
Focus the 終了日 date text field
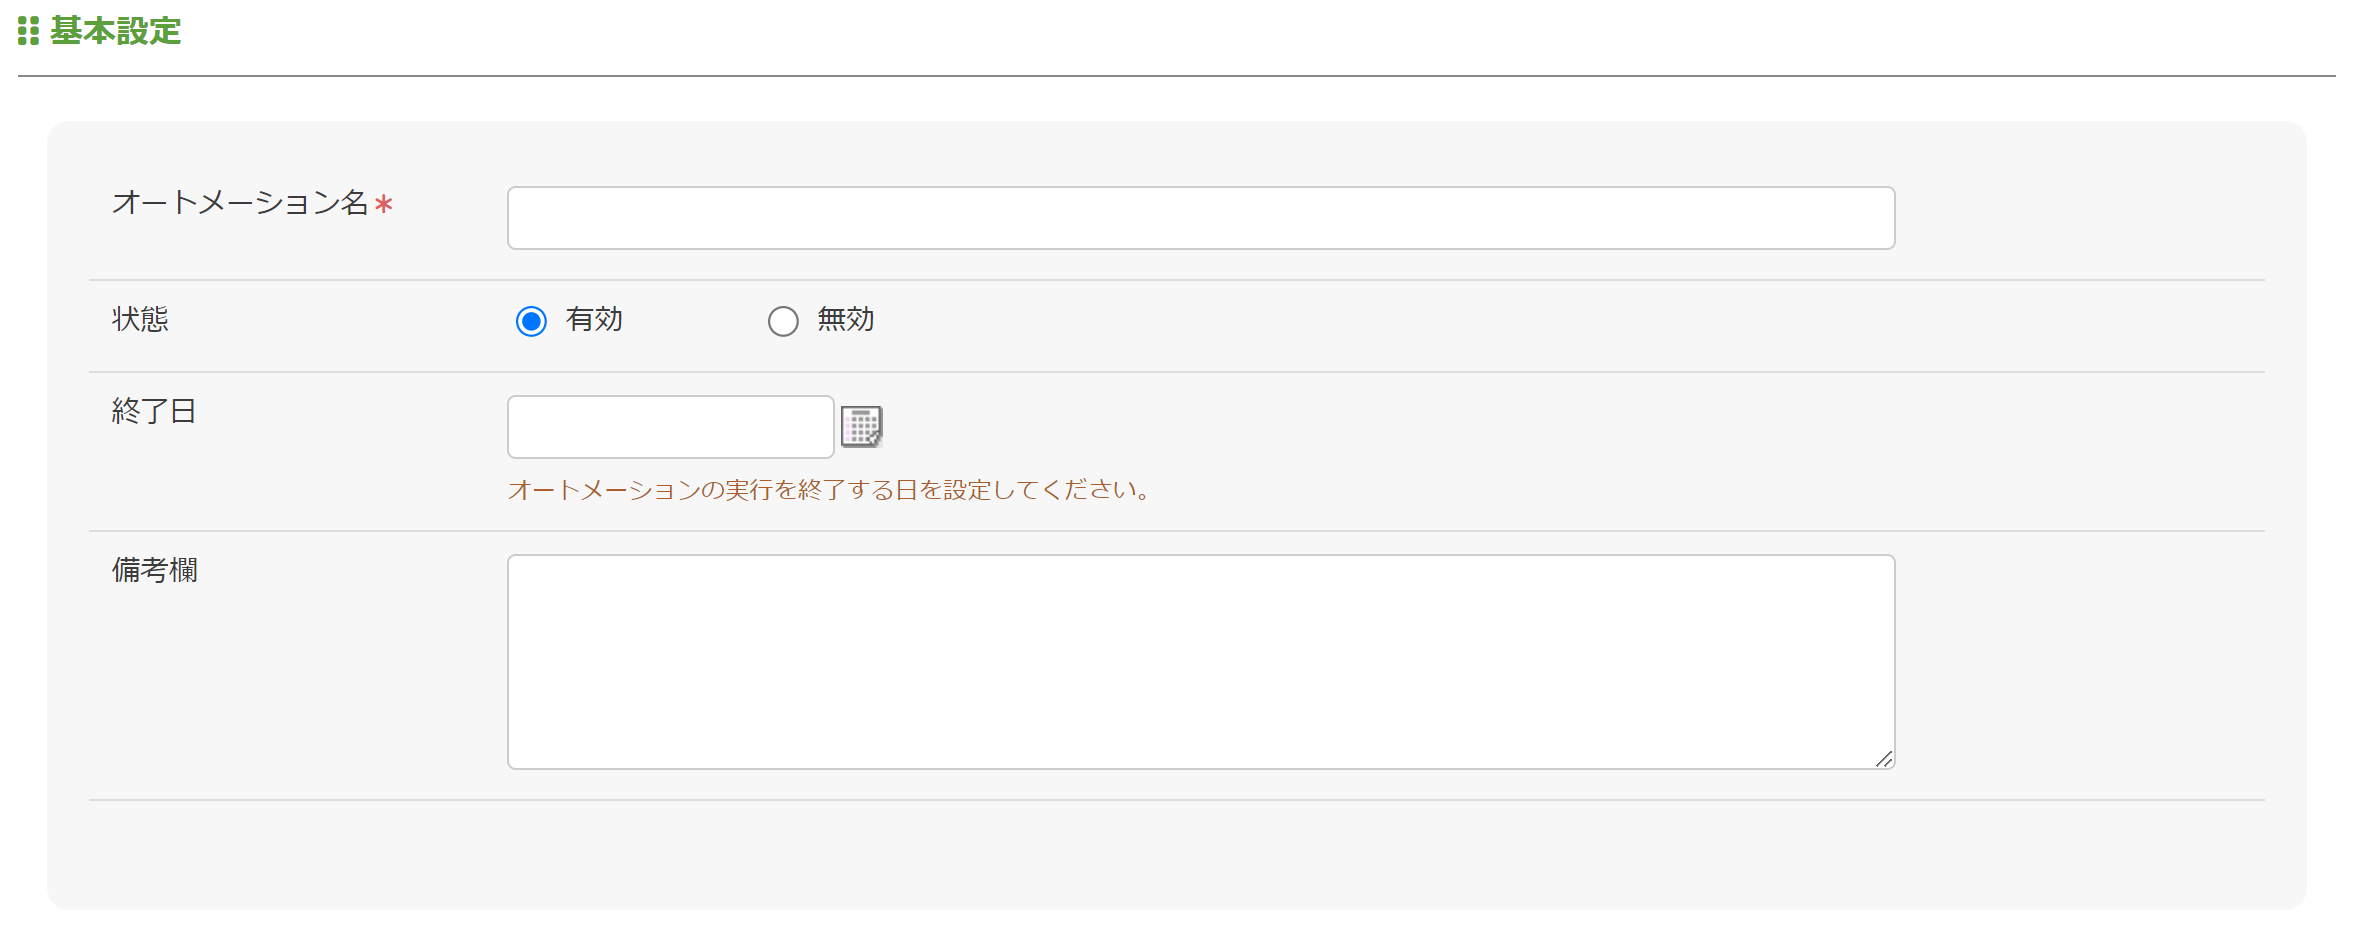point(670,425)
